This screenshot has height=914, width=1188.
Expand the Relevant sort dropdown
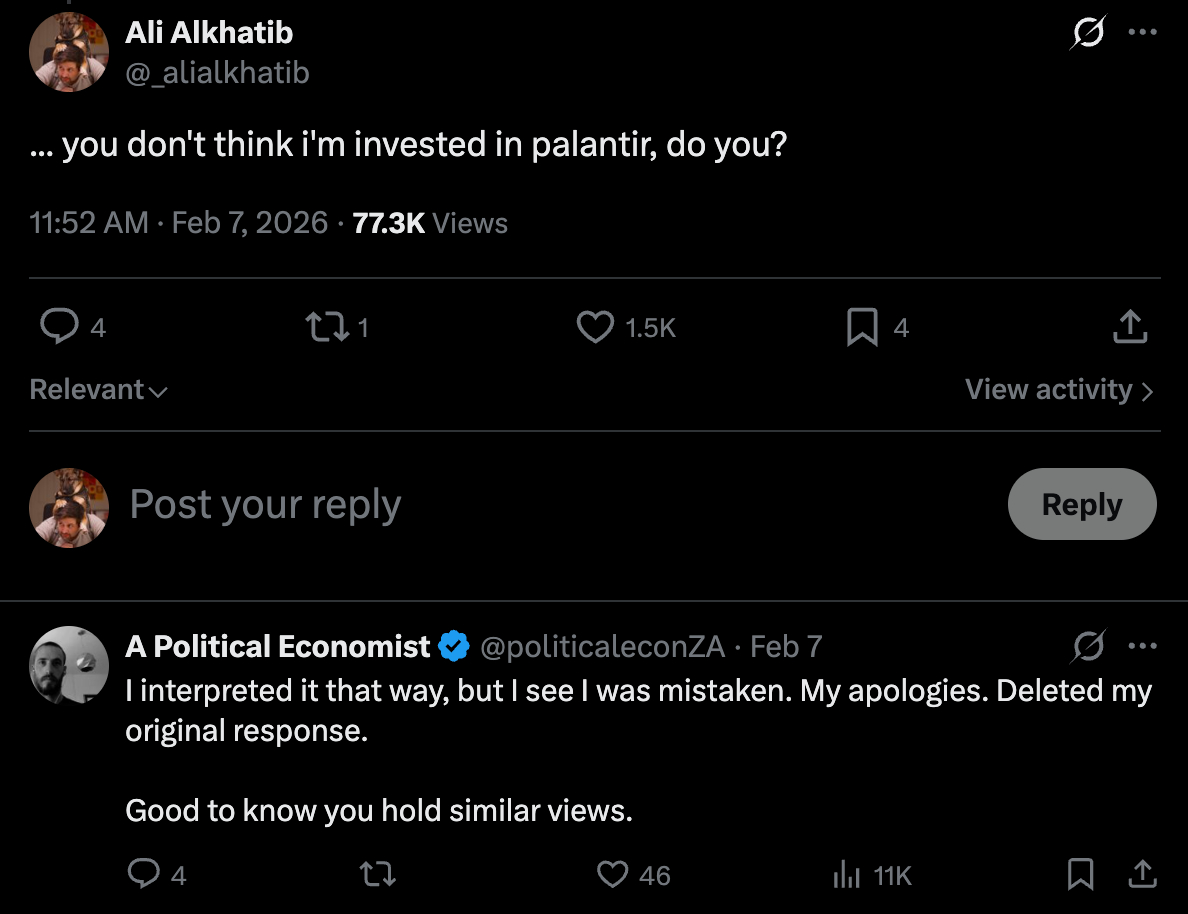pos(98,390)
